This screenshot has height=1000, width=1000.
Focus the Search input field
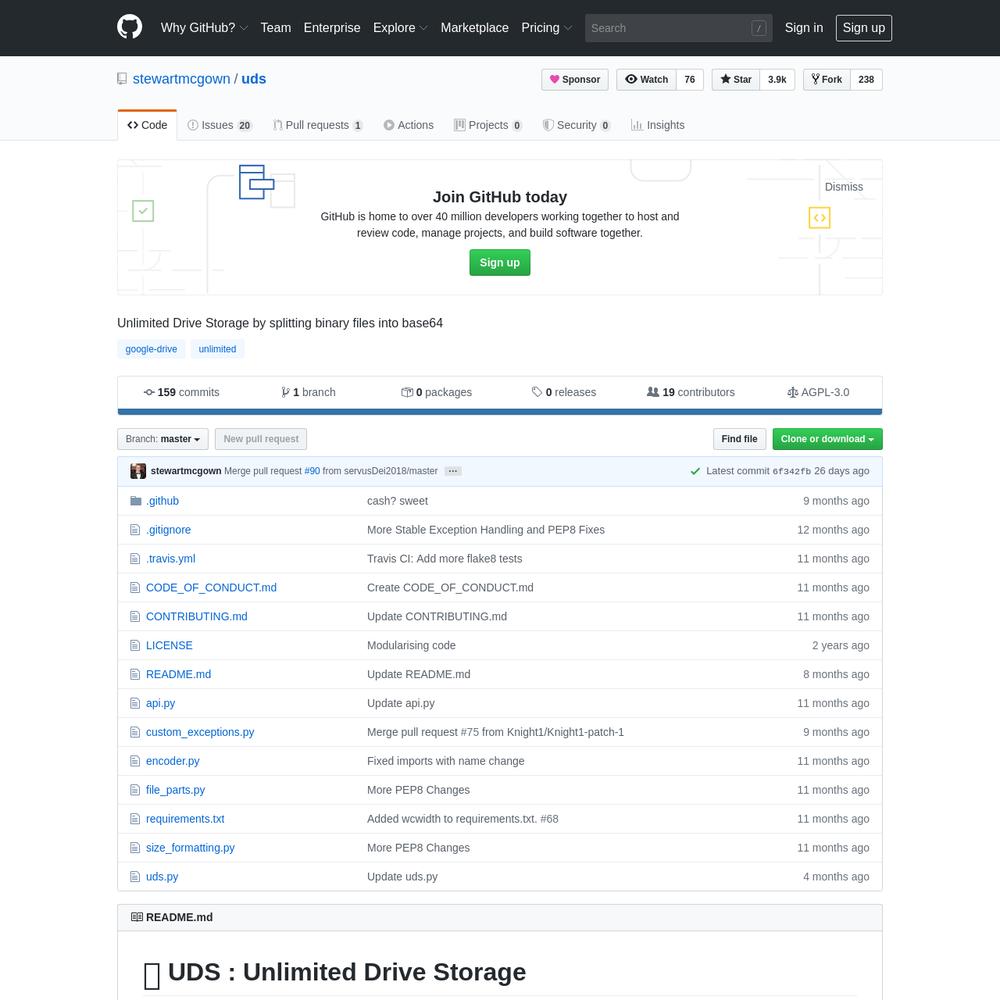tap(679, 28)
